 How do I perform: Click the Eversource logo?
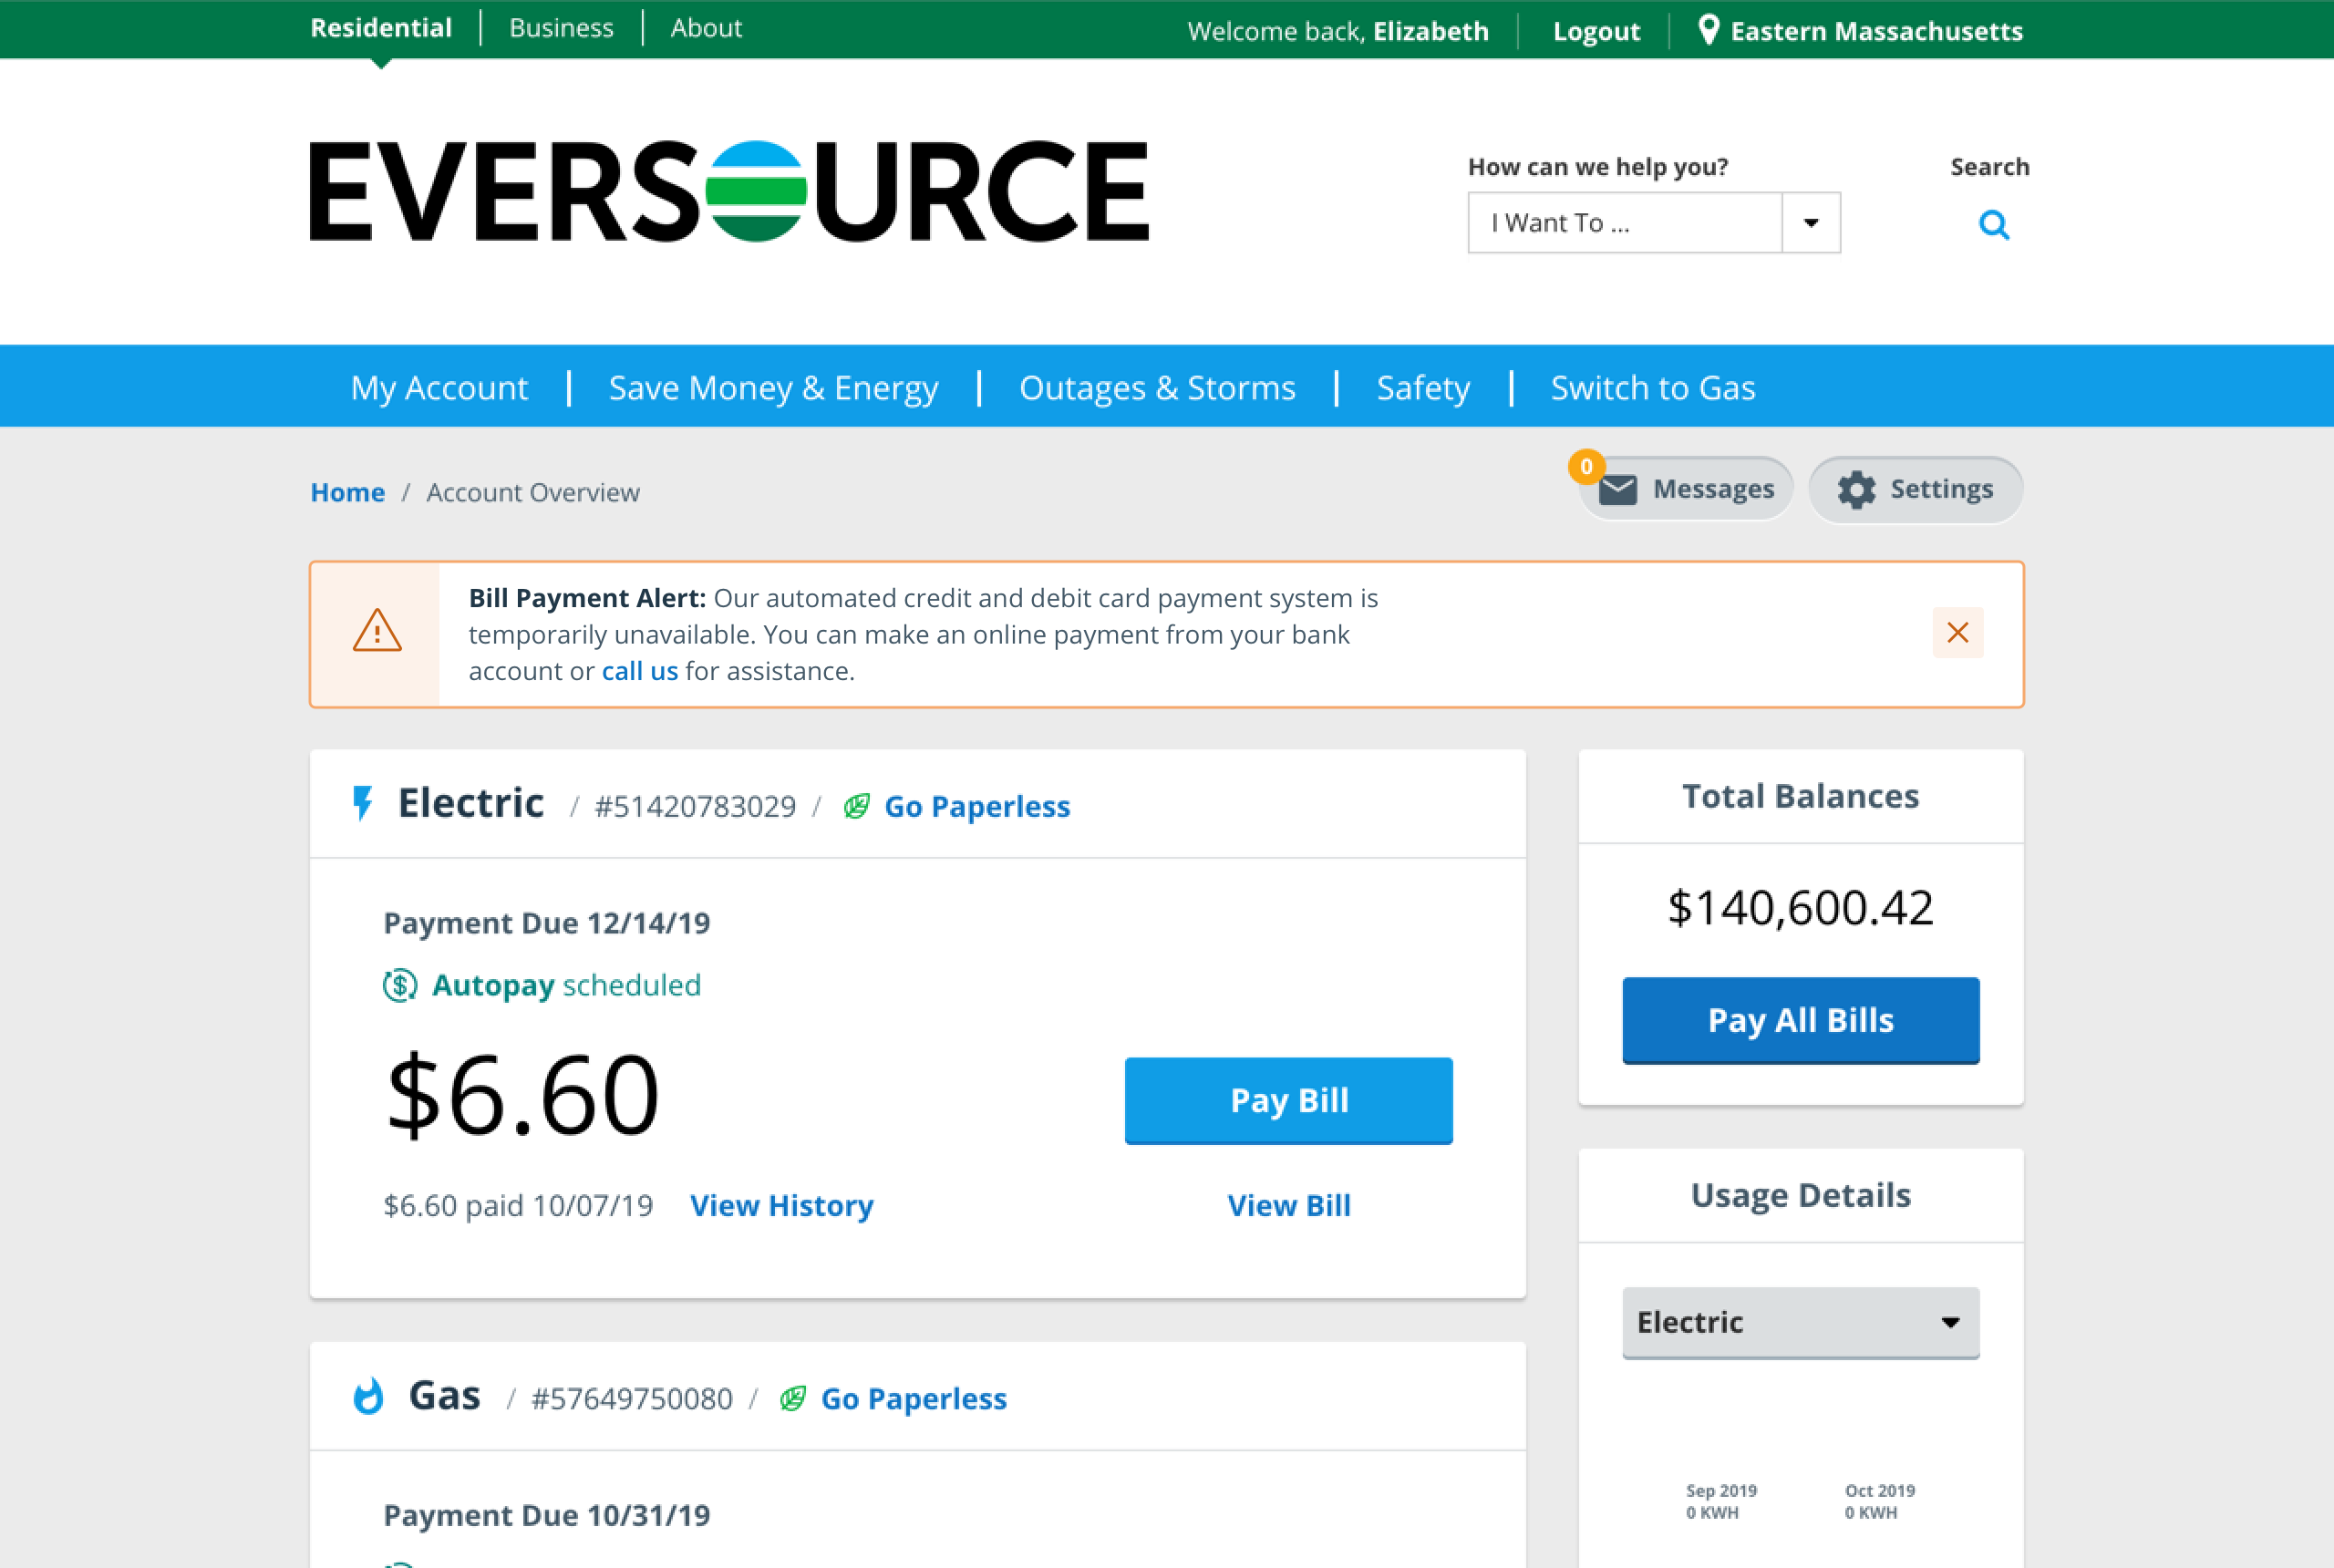729,191
